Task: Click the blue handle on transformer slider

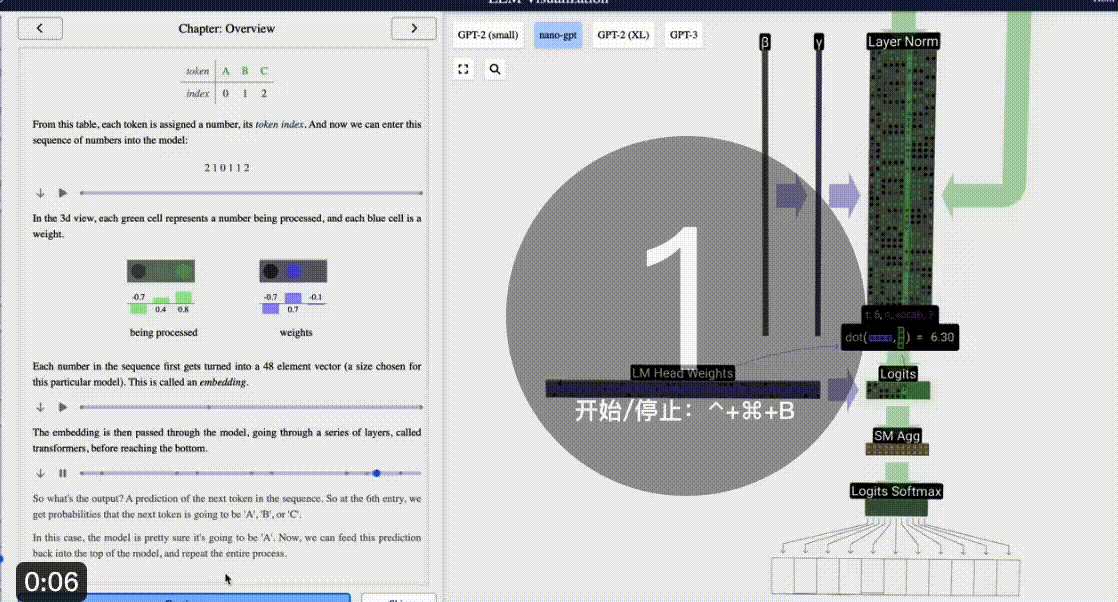Action: (x=376, y=473)
